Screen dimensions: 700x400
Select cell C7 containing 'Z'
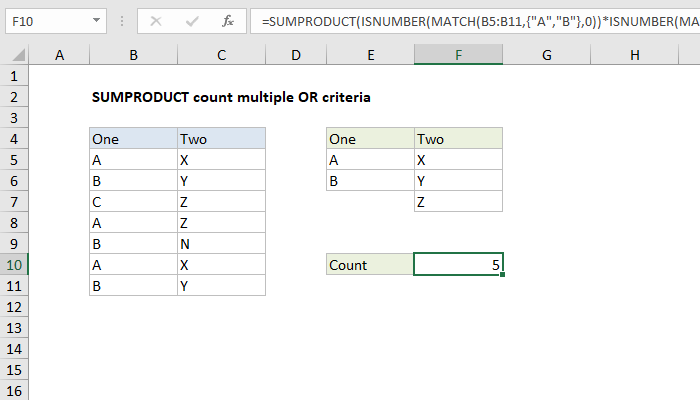click(x=221, y=202)
